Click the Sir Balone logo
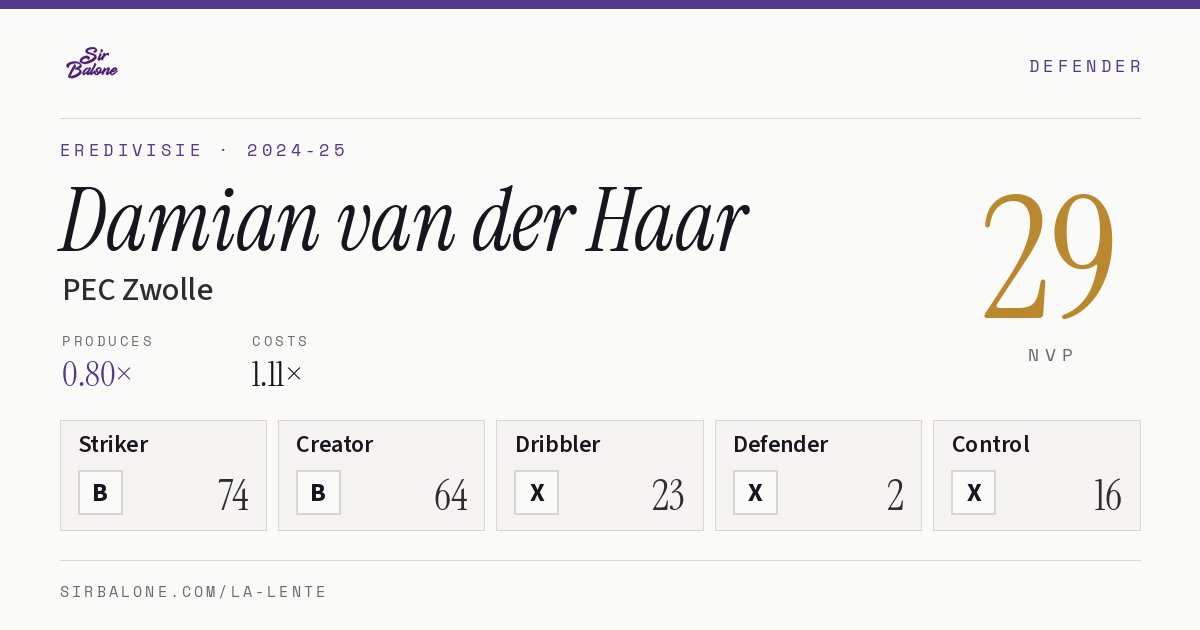This screenshot has width=1200, height=630. click(92, 63)
